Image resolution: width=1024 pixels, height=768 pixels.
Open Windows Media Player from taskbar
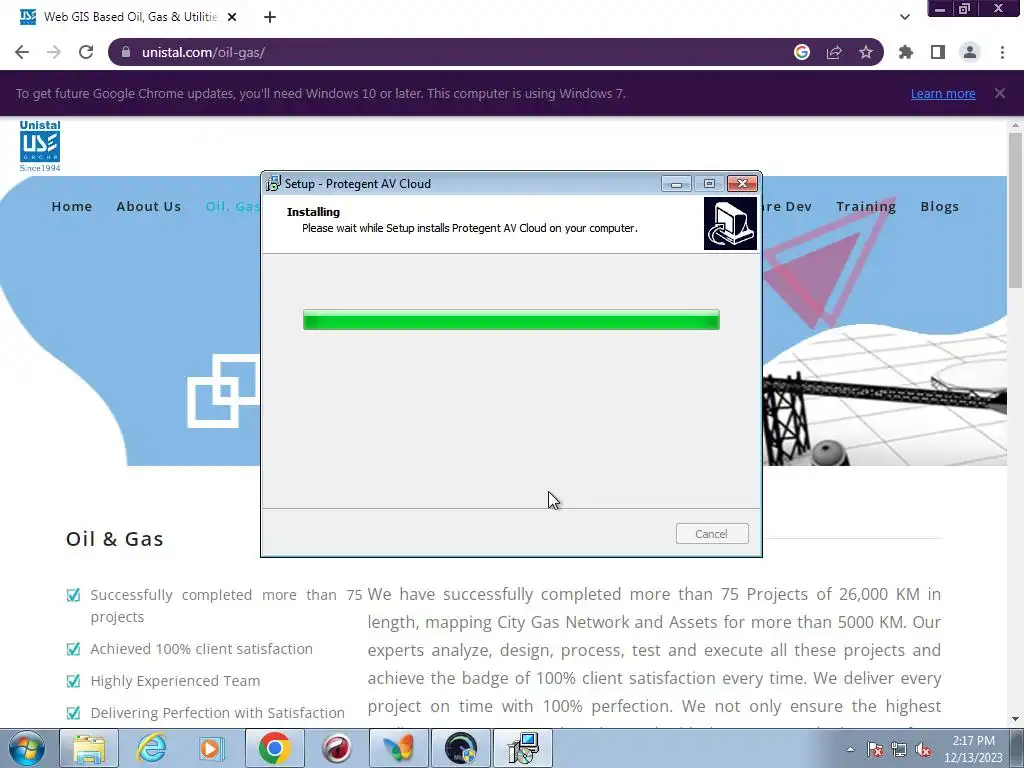(x=212, y=748)
